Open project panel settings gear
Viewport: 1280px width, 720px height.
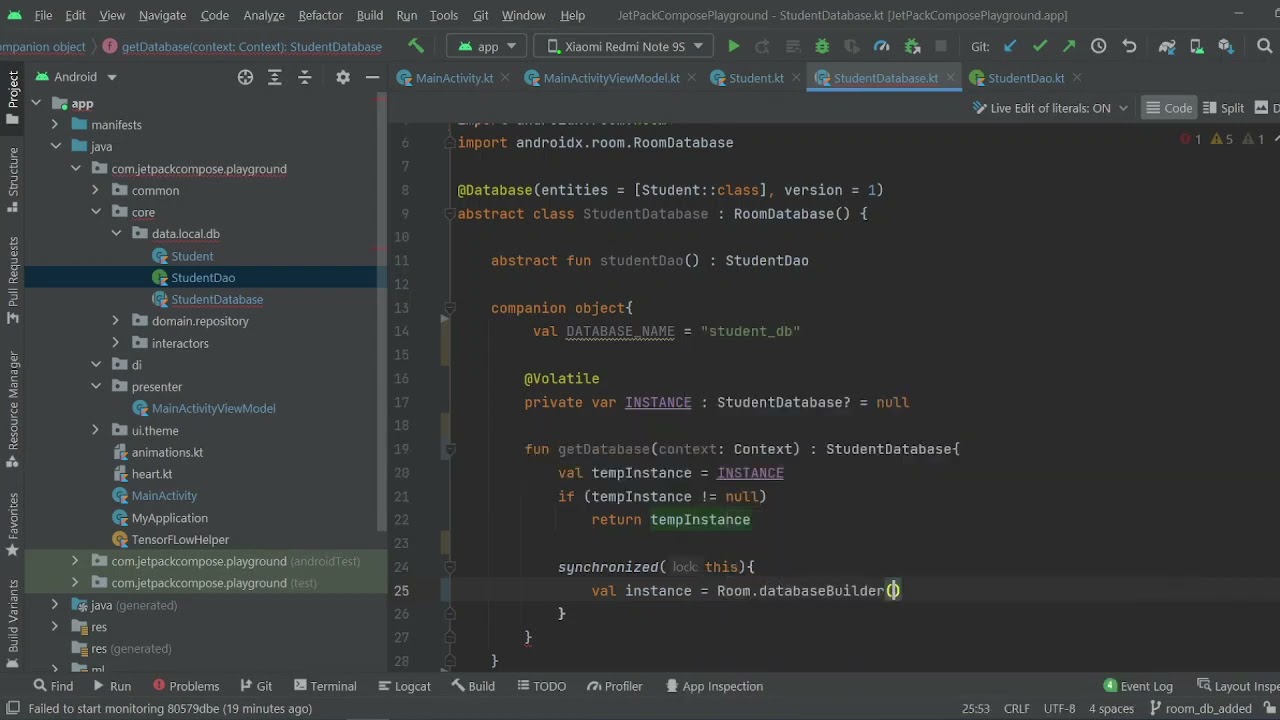(343, 77)
